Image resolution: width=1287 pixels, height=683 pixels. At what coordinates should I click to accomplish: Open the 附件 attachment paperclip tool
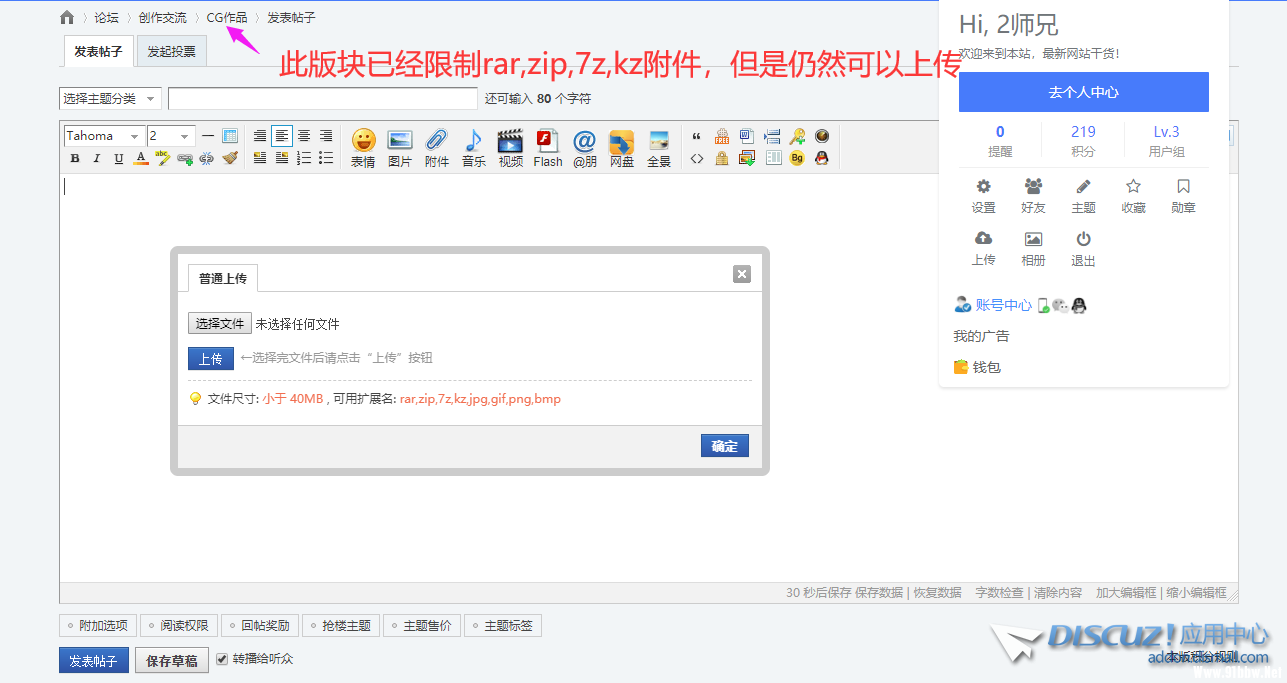coord(436,146)
